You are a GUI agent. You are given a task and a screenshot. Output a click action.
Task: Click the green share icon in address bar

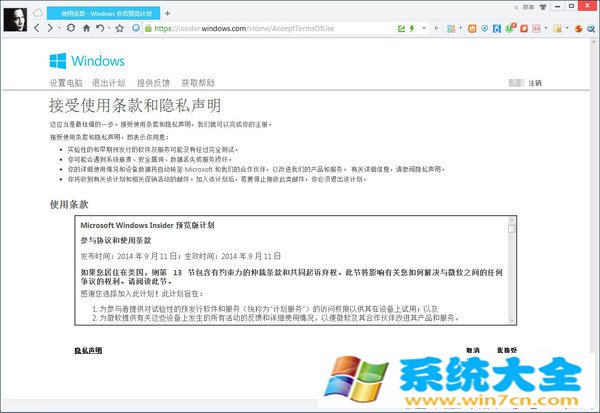tap(401, 29)
